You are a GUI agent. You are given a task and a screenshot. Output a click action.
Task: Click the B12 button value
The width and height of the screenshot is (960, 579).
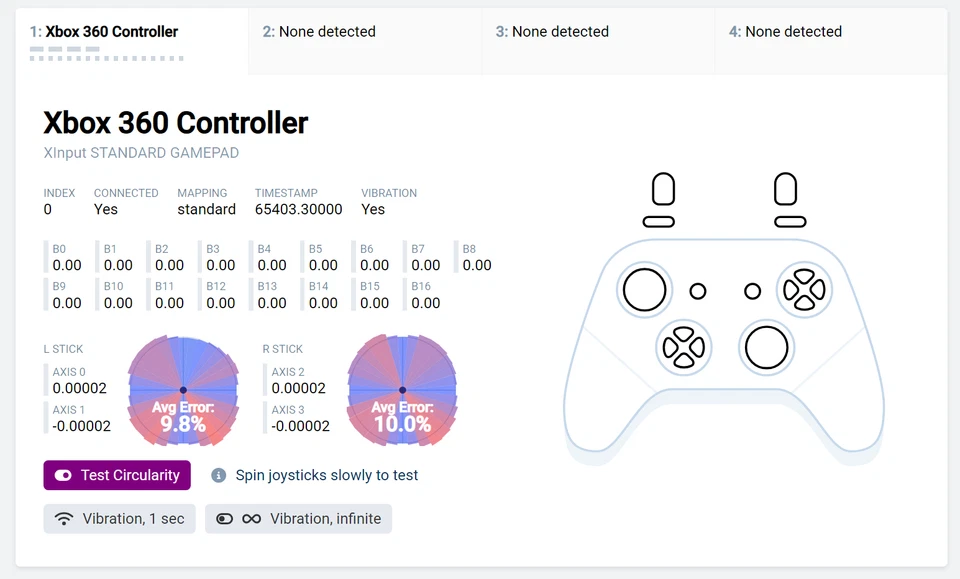coord(220,303)
